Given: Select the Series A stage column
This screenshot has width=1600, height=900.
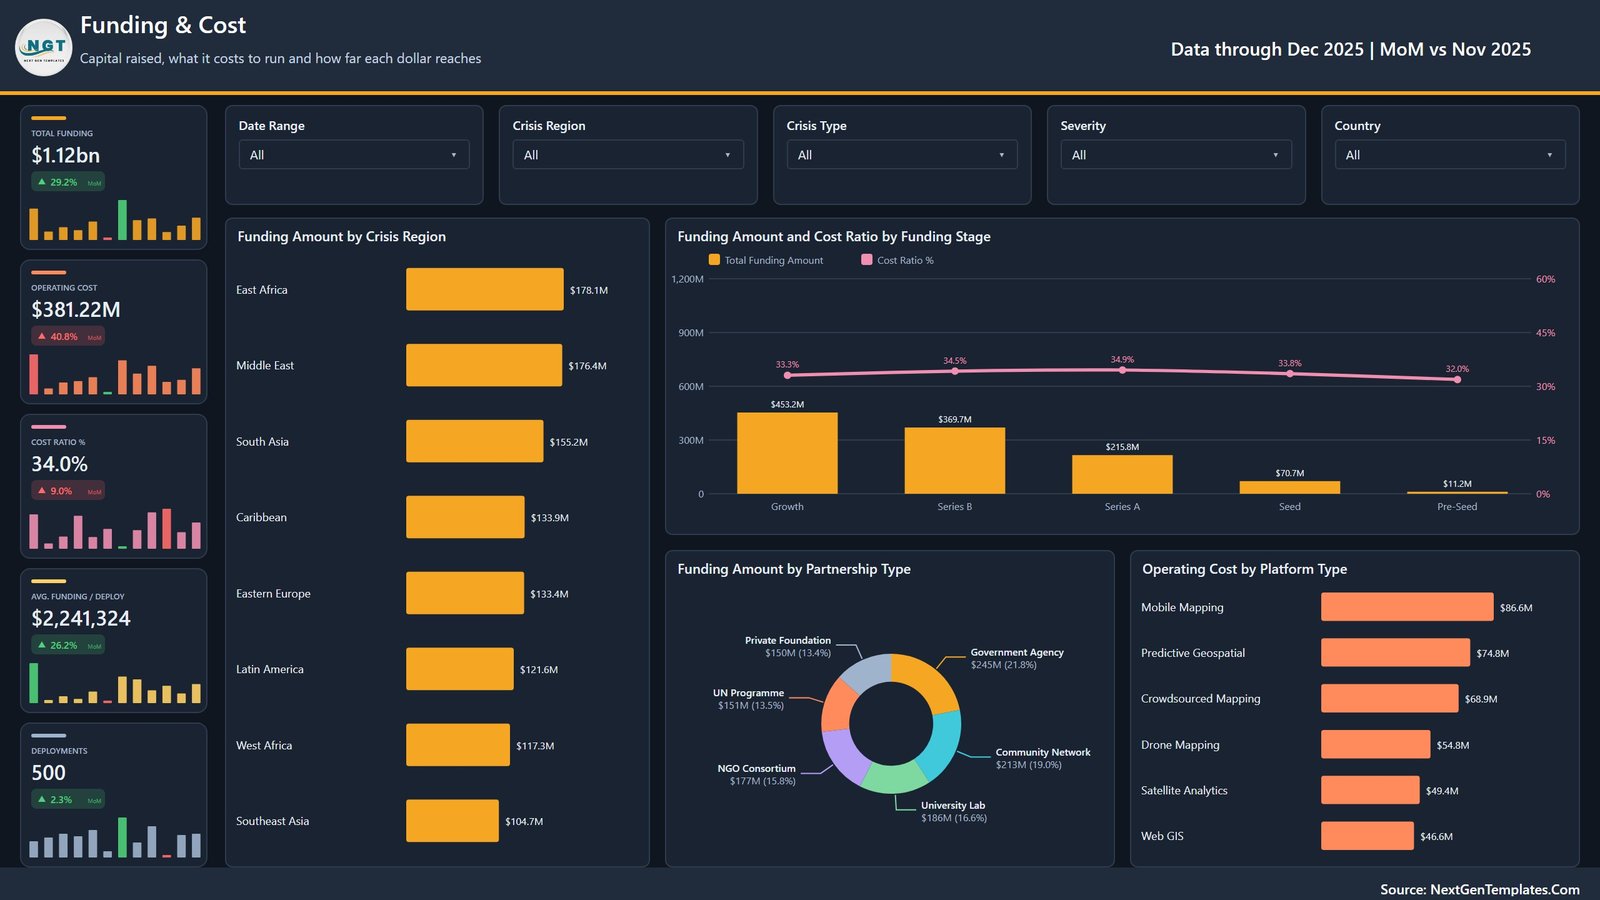Looking at the screenshot, I should tap(1122, 475).
